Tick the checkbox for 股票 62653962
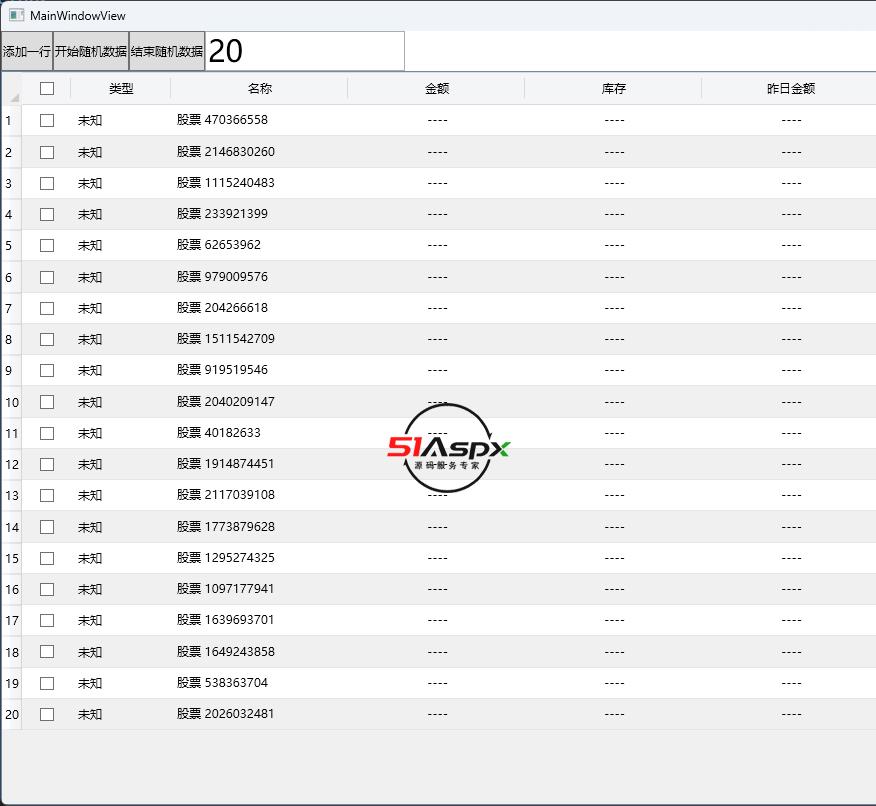This screenshot has height=806, width=876. tap(47, 245)
